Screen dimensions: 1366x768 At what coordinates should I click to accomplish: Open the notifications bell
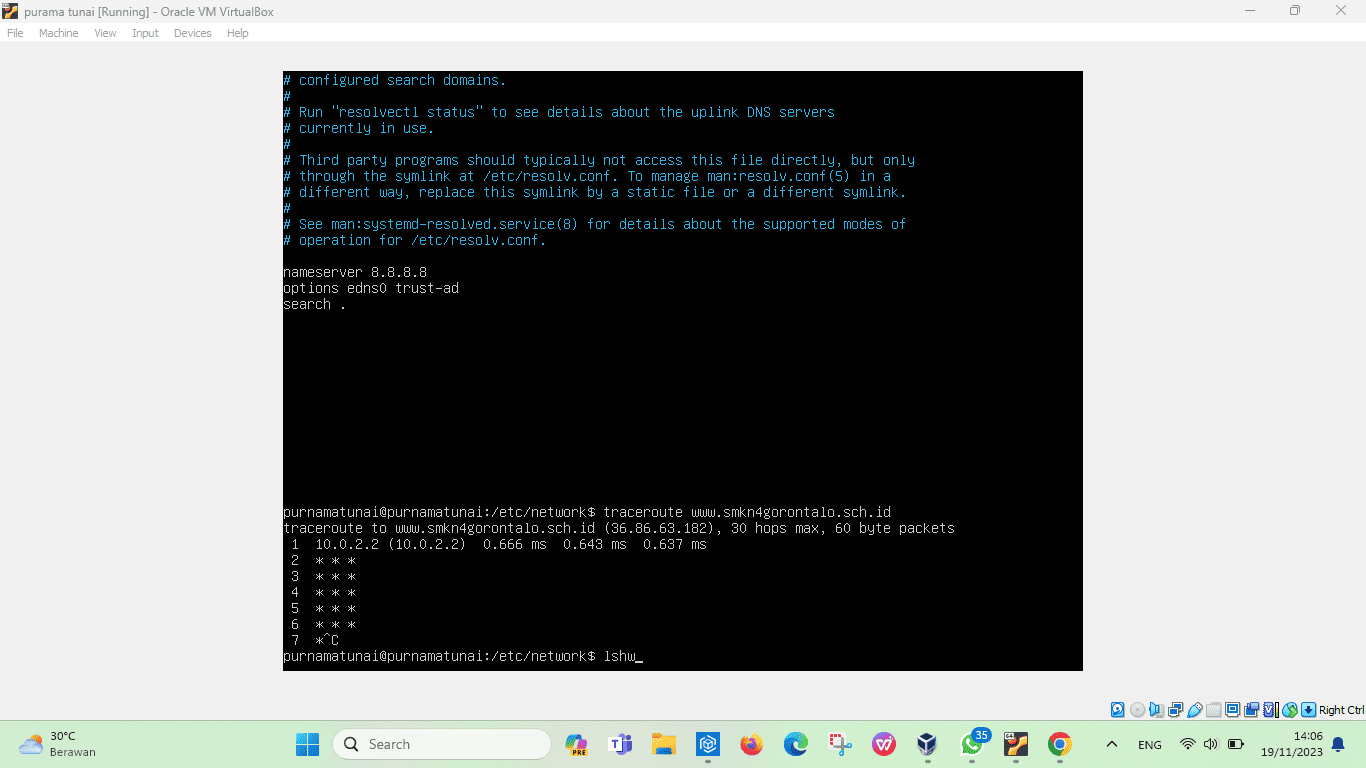[1338, 744]
